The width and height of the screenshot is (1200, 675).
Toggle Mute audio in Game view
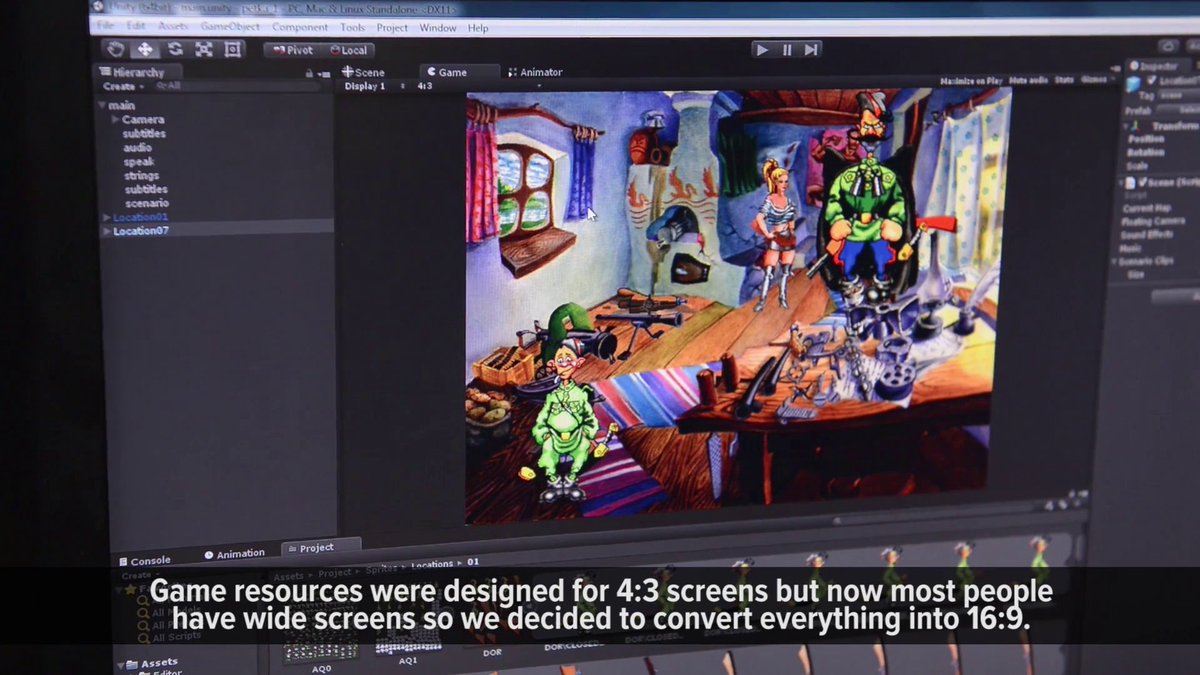click(1029, 80)
